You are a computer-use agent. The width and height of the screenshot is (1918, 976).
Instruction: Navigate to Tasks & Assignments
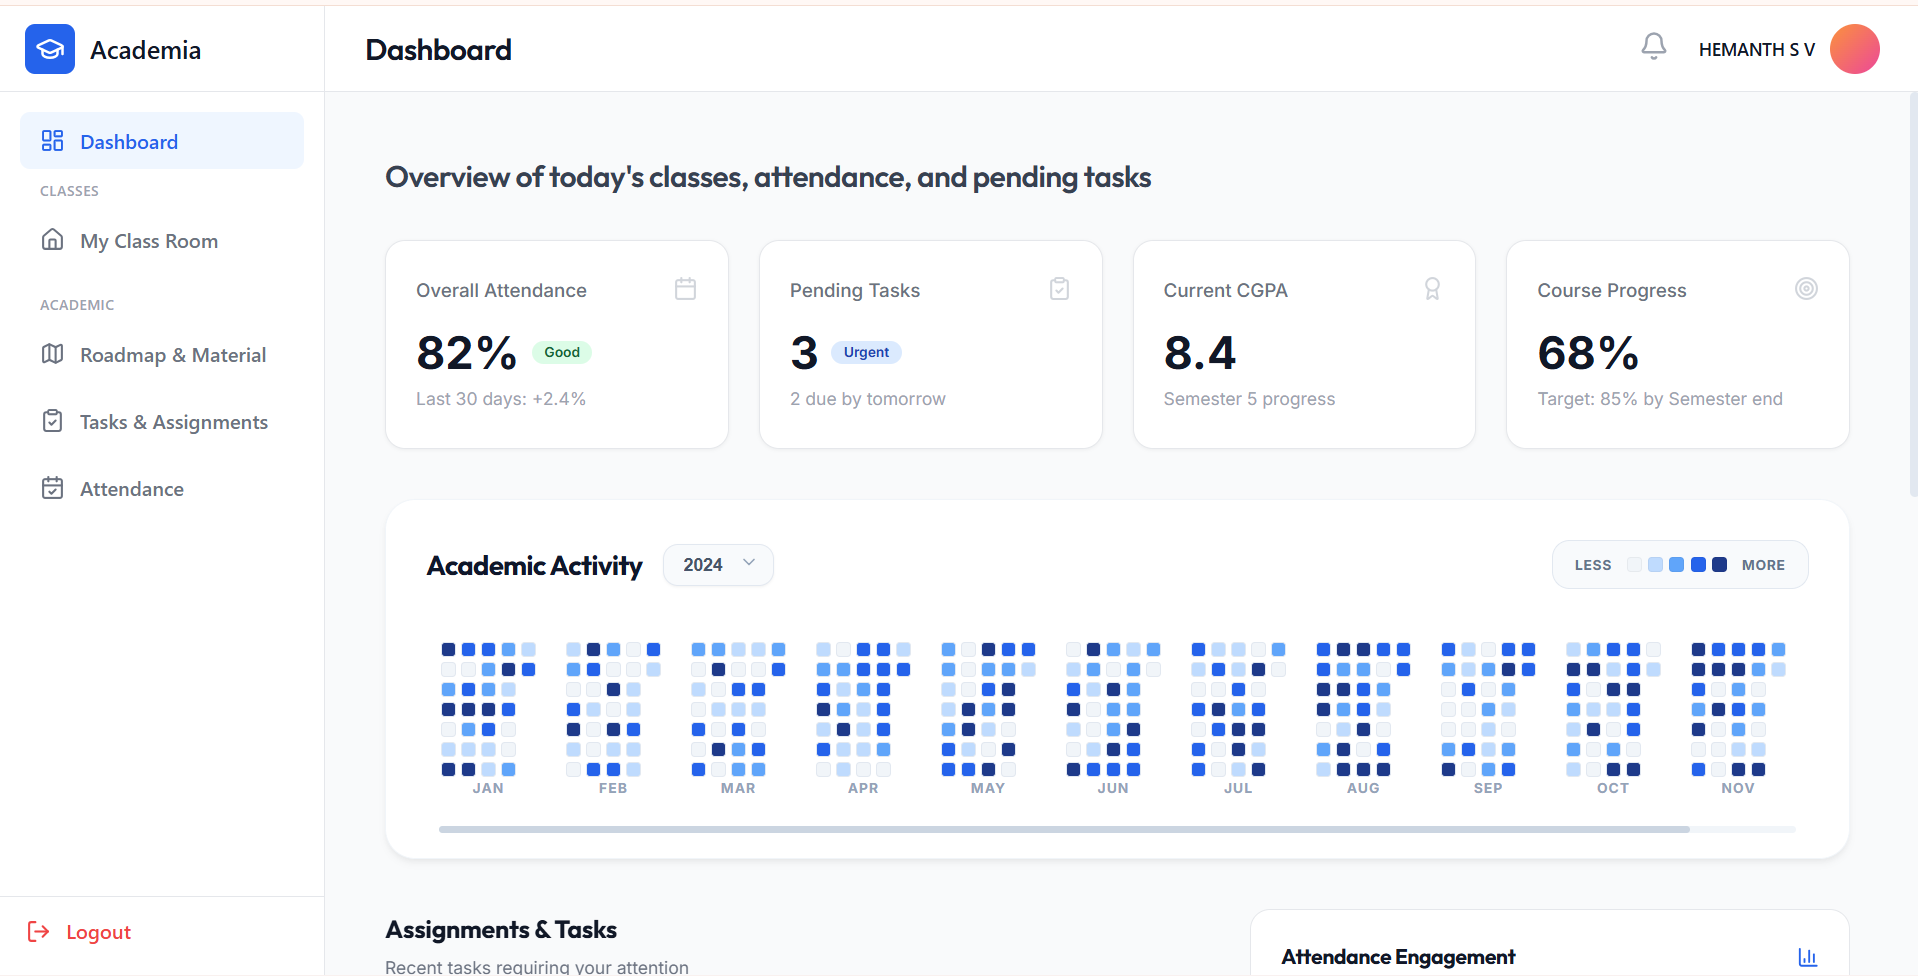173,422
